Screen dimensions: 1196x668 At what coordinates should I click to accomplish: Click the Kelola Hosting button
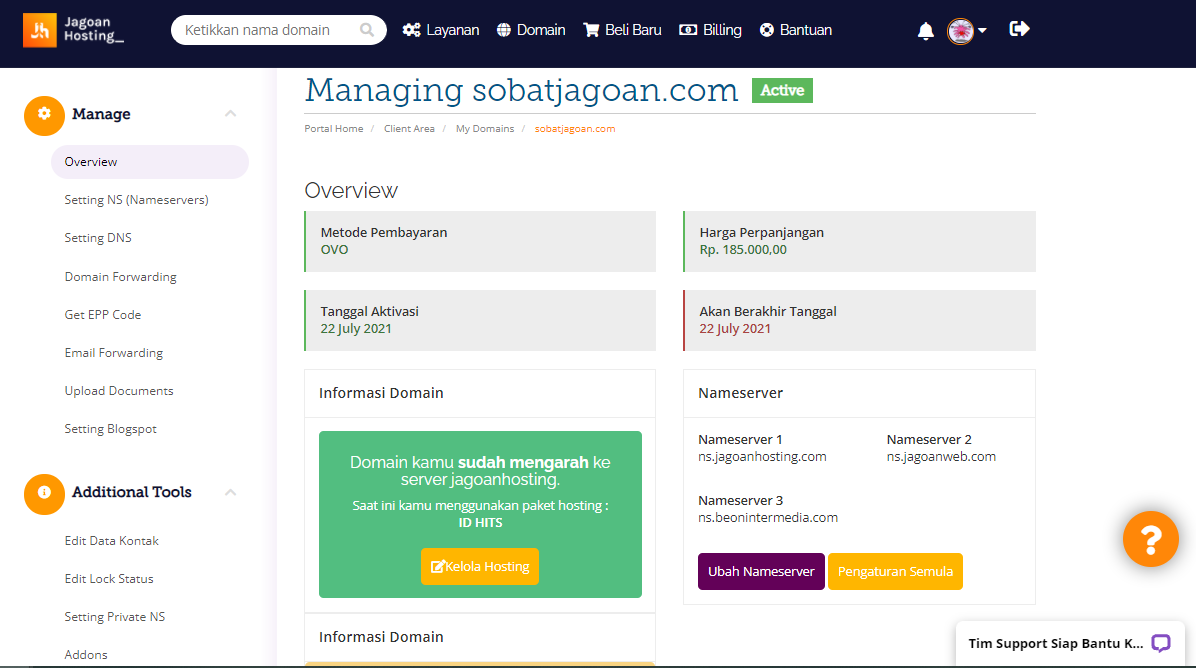[480, 567]
